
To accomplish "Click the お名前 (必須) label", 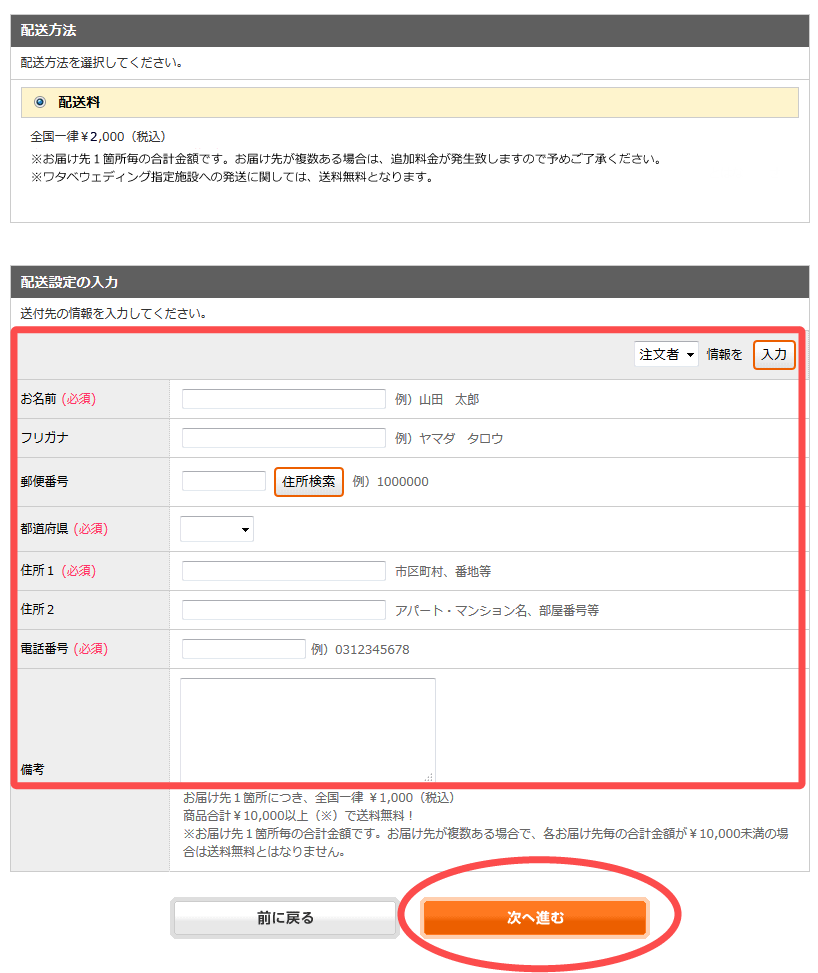I will coord(58,398).
